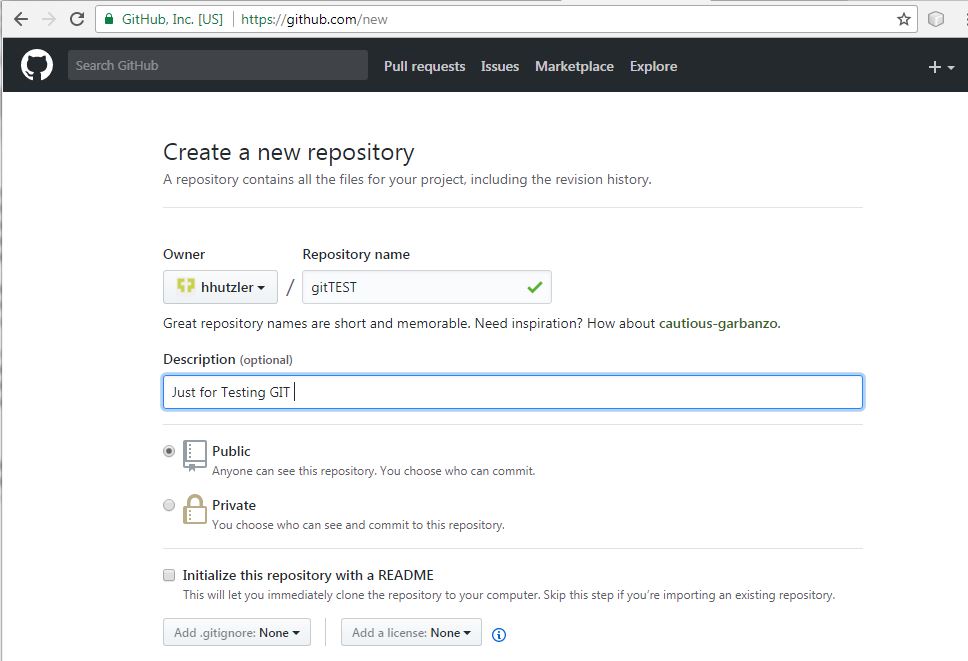The width and height of the screenshot is (968, 661).
Task: Click the 'Description (optional)' label
Action: 228,359
